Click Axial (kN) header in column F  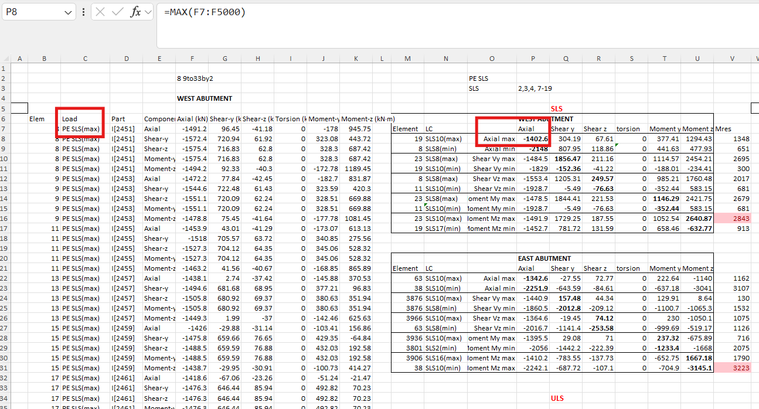point(192,119)
